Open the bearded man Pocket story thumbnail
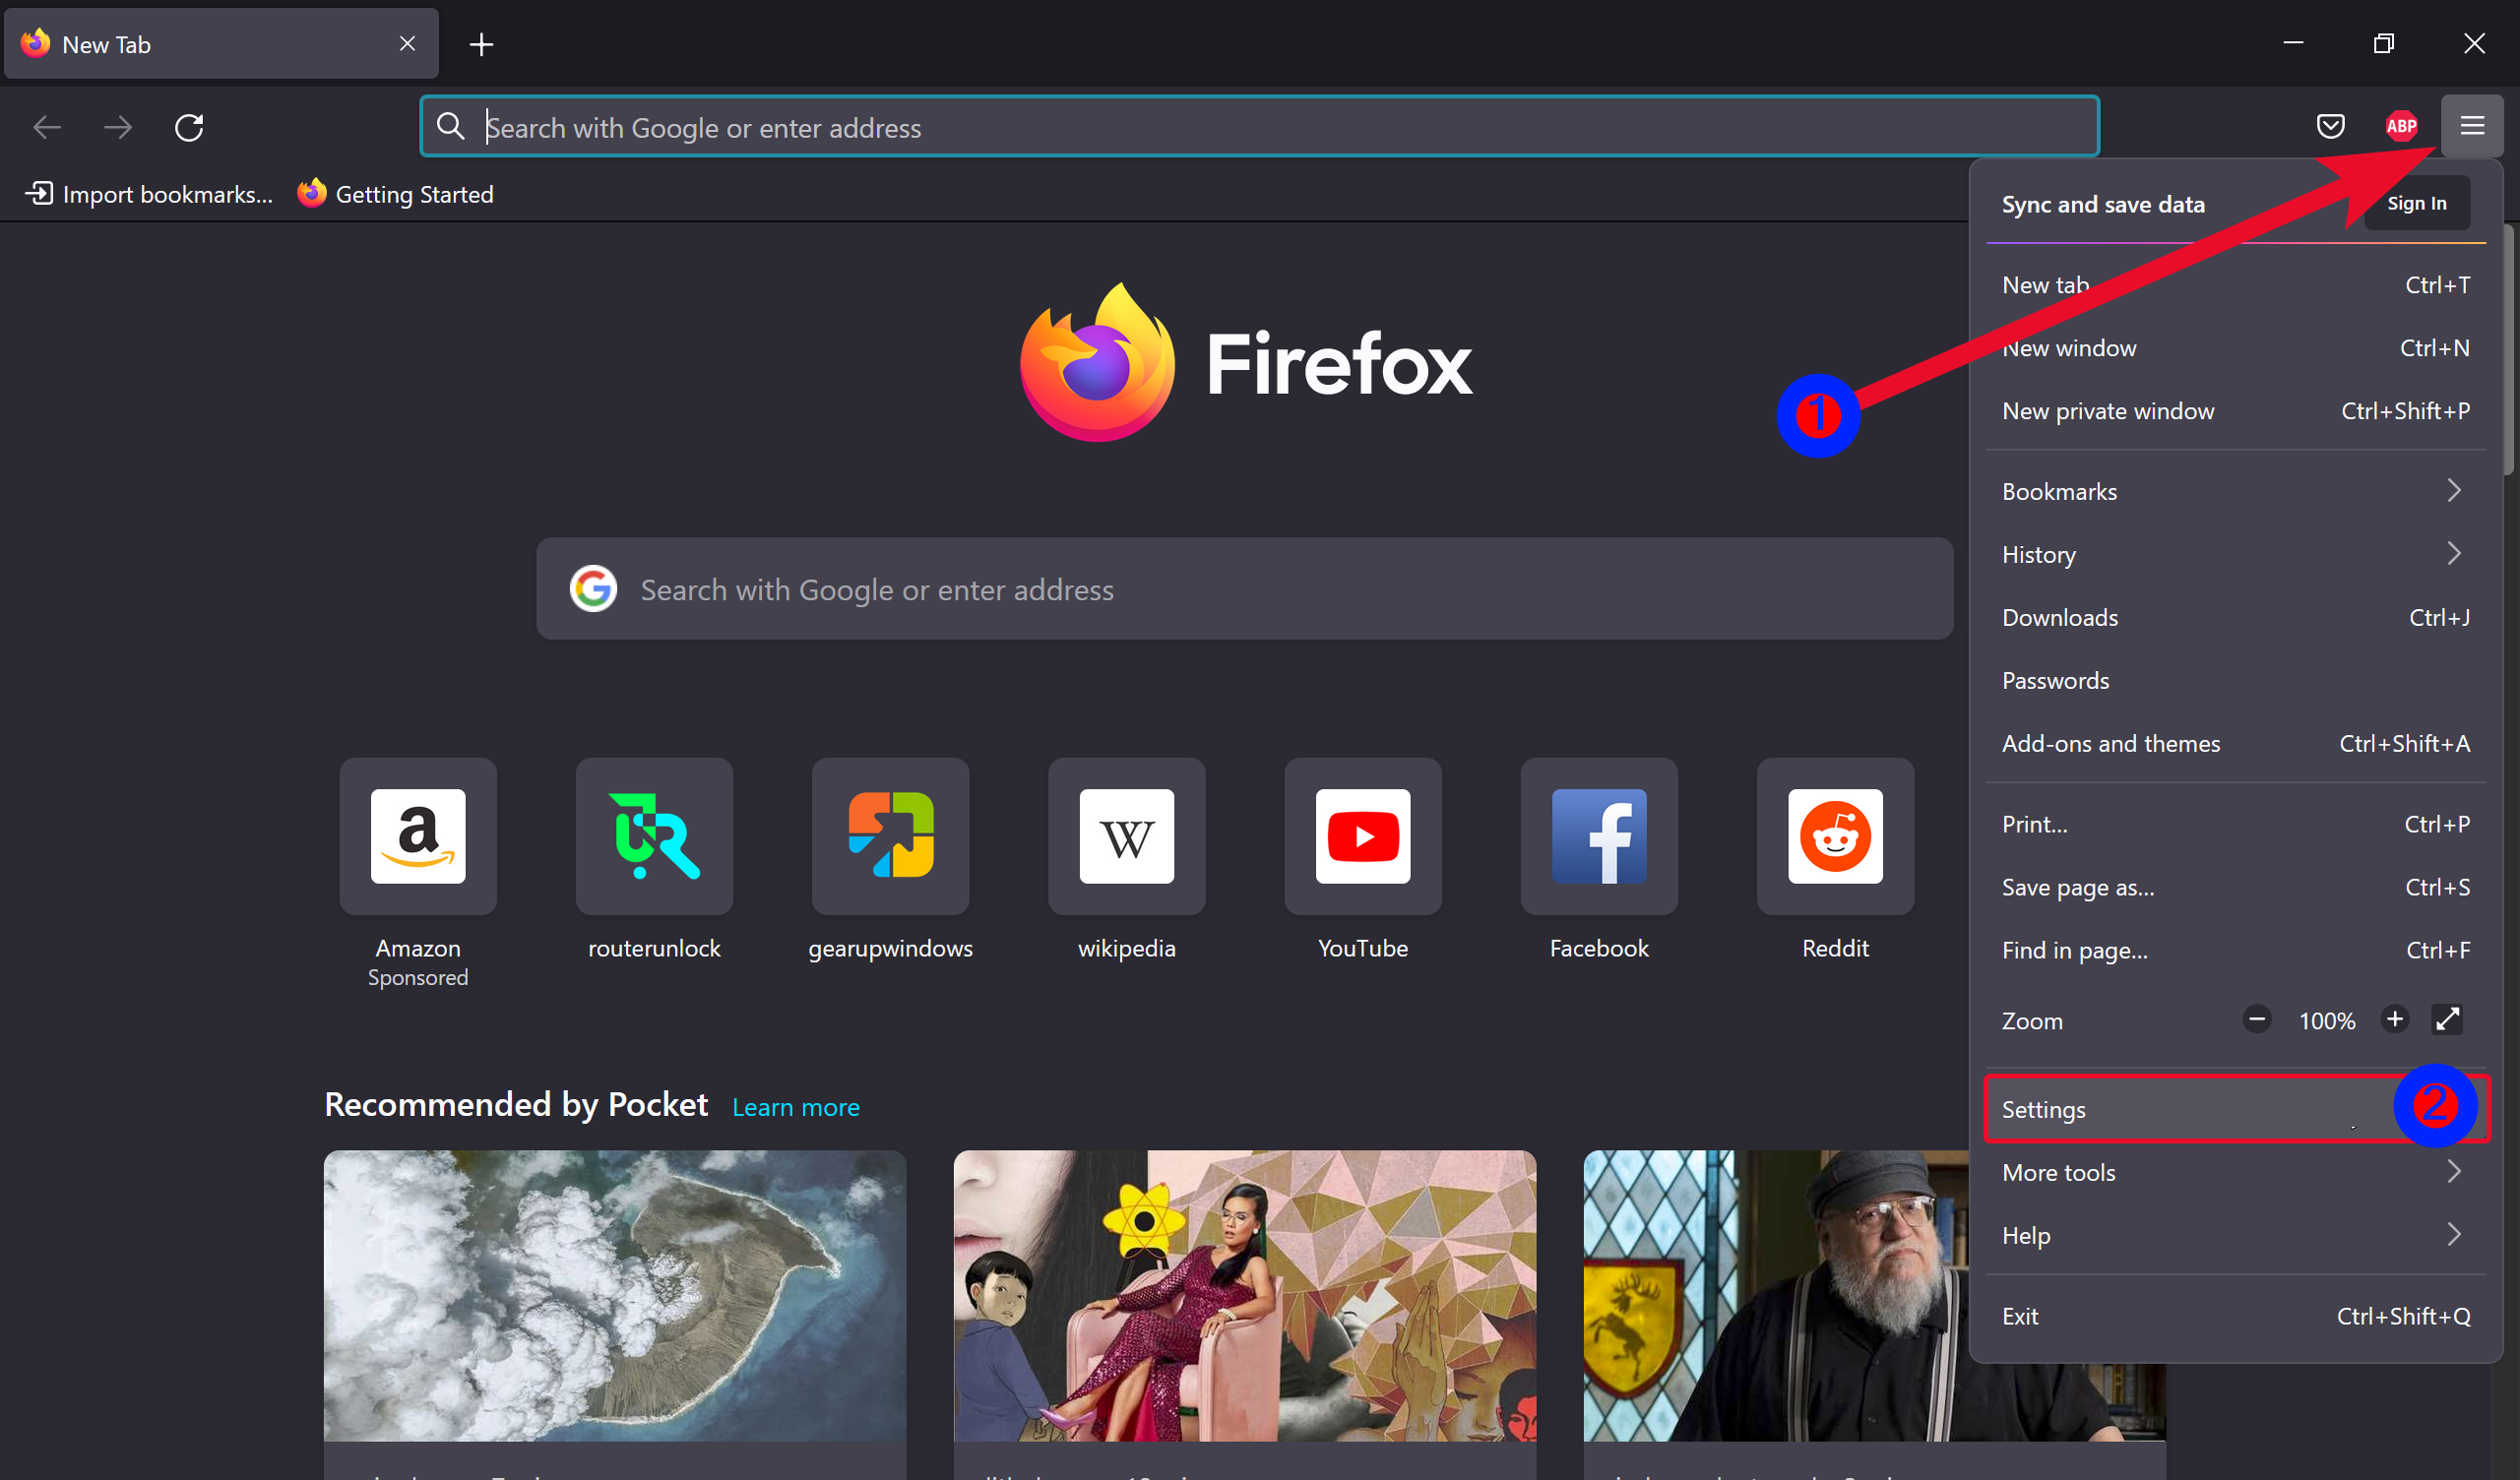Image resolution: width=2520 pixels, height=1480 pixels. pyautogui.click(x=1776, y=1296)
